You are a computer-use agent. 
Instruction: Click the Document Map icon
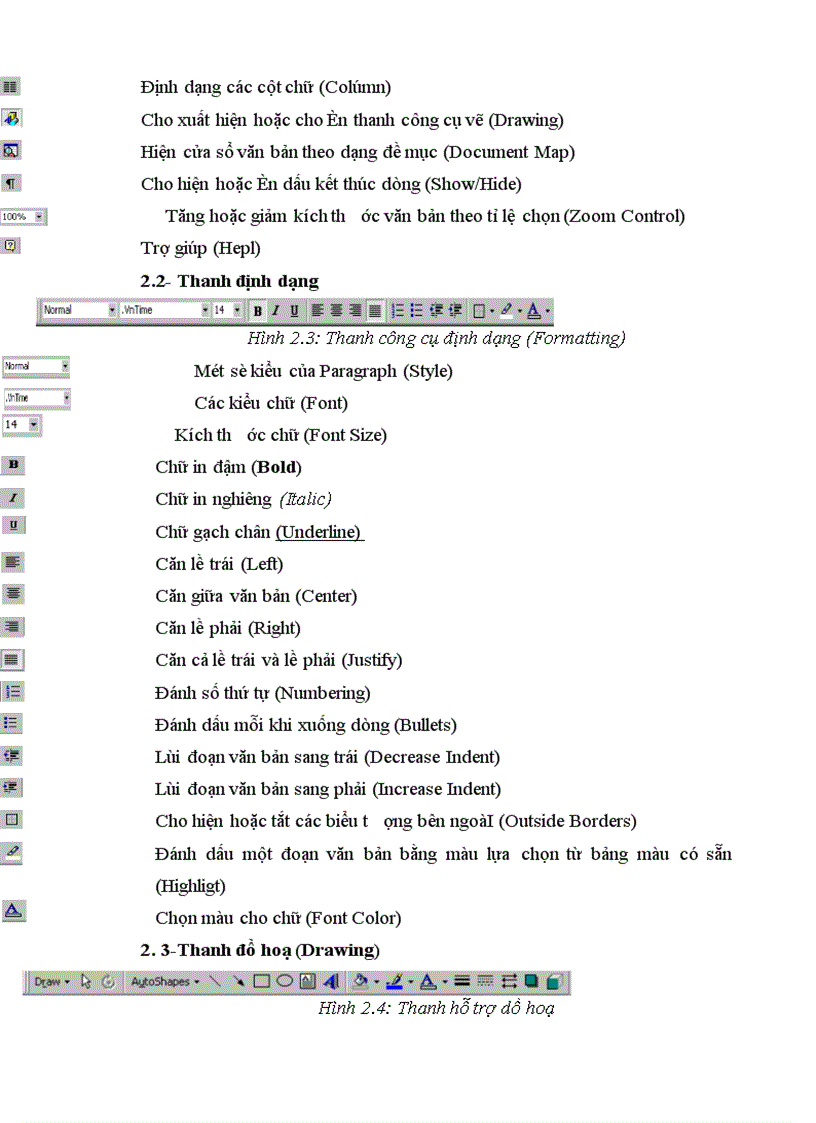click(10, 151)
